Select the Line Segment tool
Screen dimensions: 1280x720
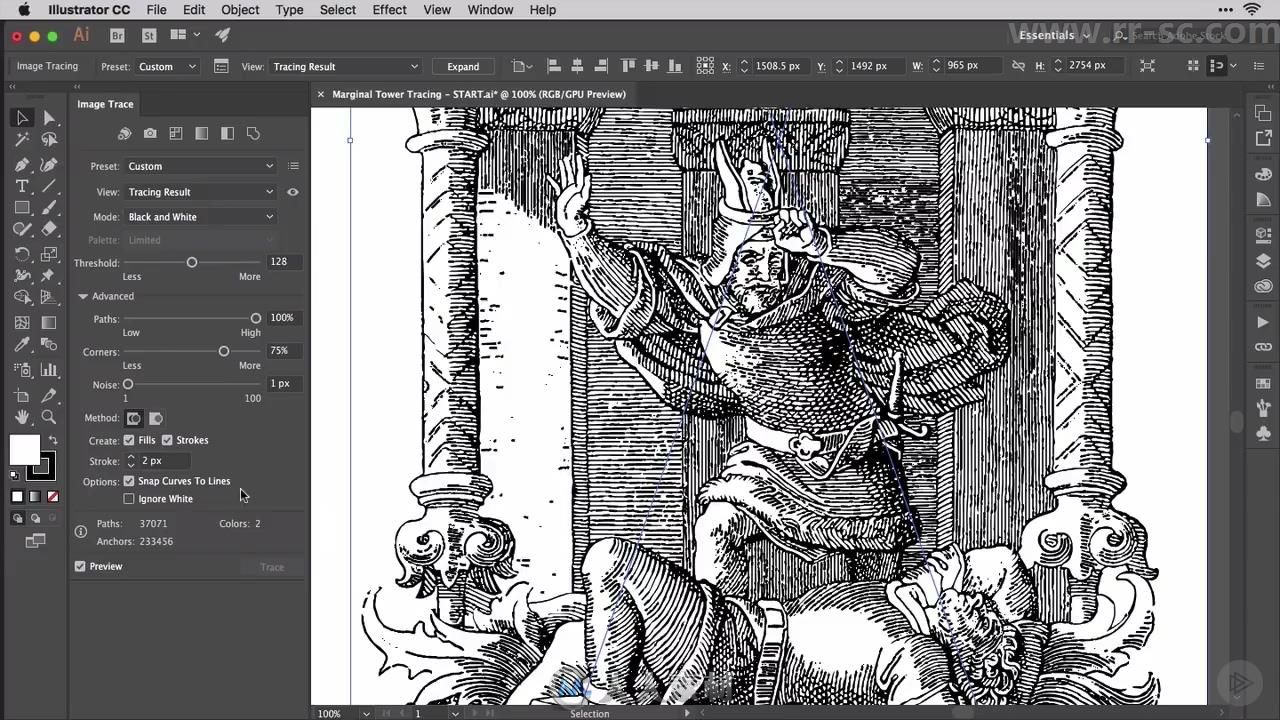[49, 187]
